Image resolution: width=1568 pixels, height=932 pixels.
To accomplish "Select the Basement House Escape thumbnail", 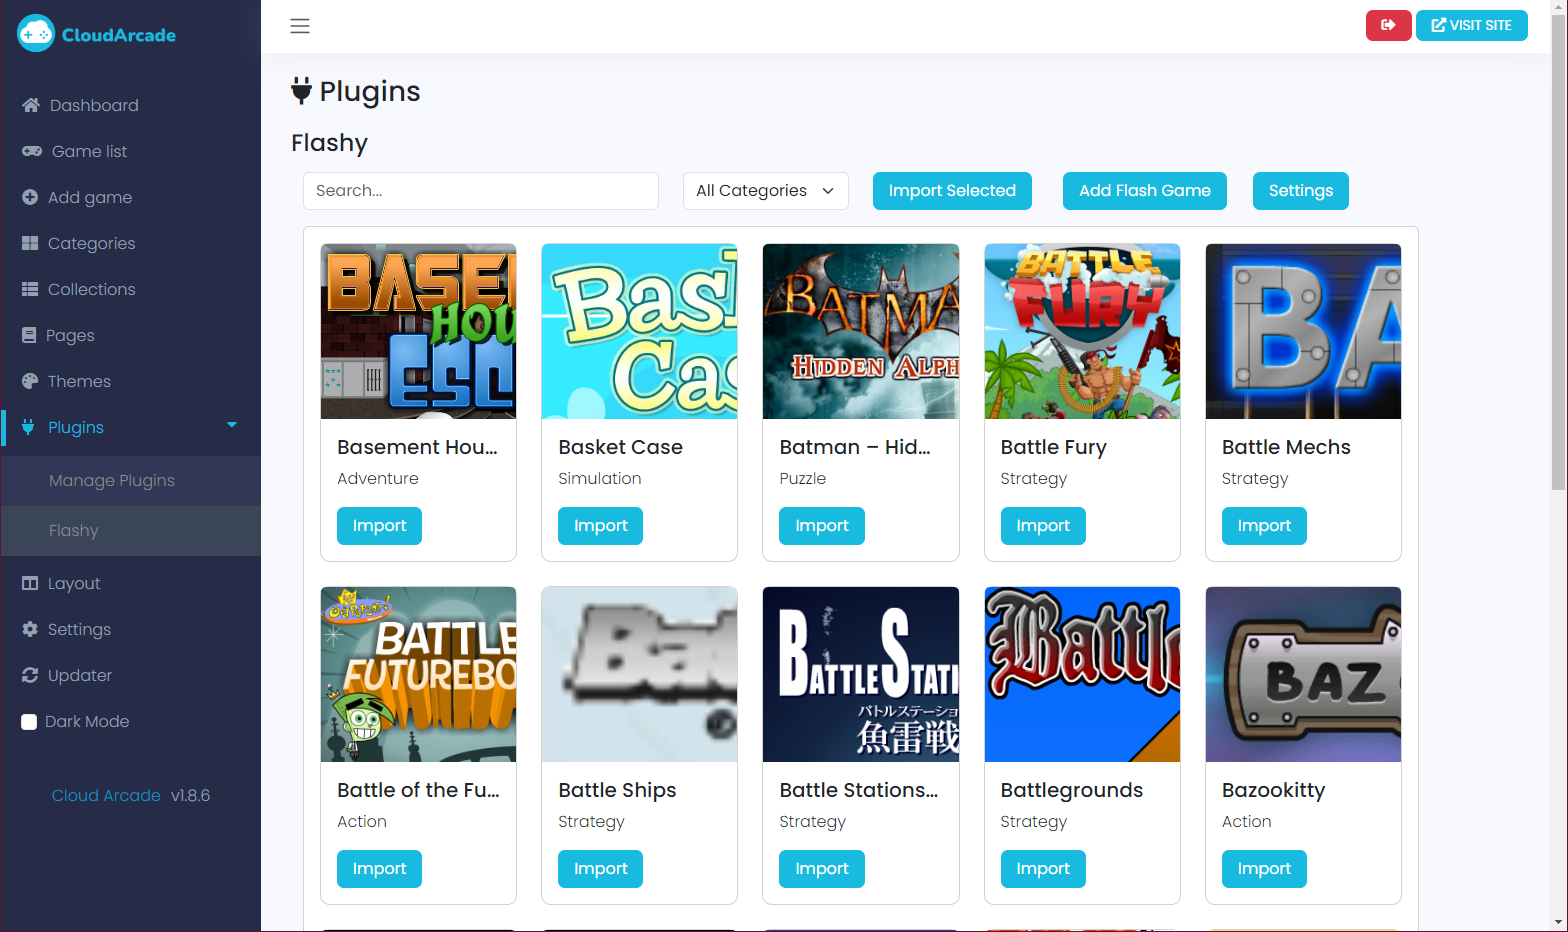I will pyautogui.click(x=418, y=331).
